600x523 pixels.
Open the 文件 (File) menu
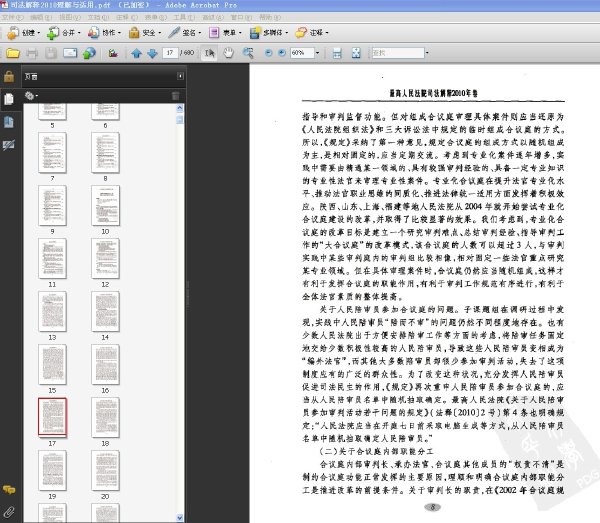(x=12, y=17)
